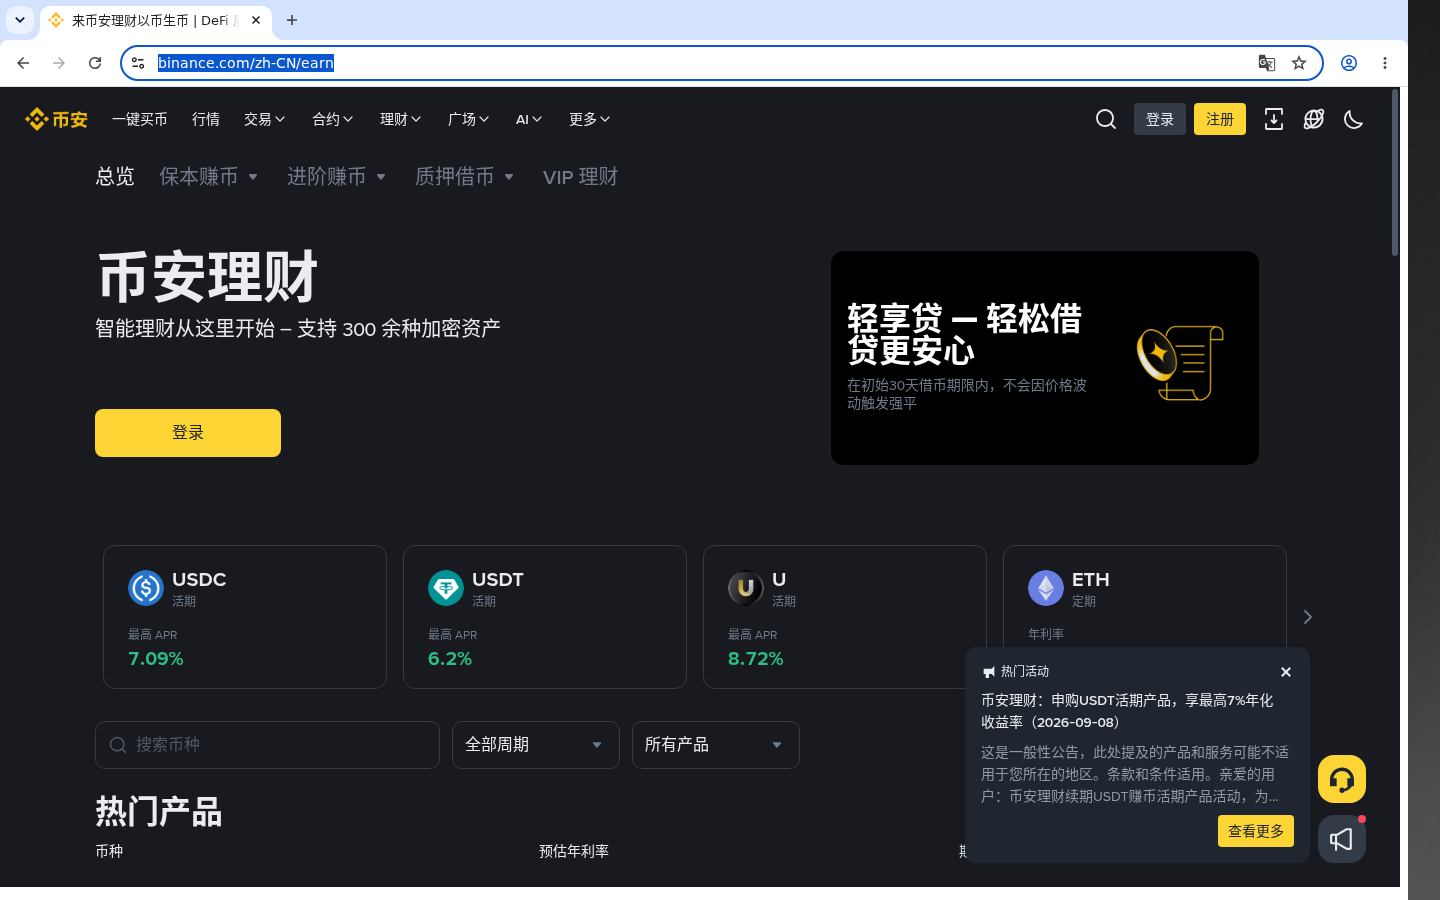The image size is (1440, 900).
Task: Expand the 广场 dropdown menu
Action: 469,119
